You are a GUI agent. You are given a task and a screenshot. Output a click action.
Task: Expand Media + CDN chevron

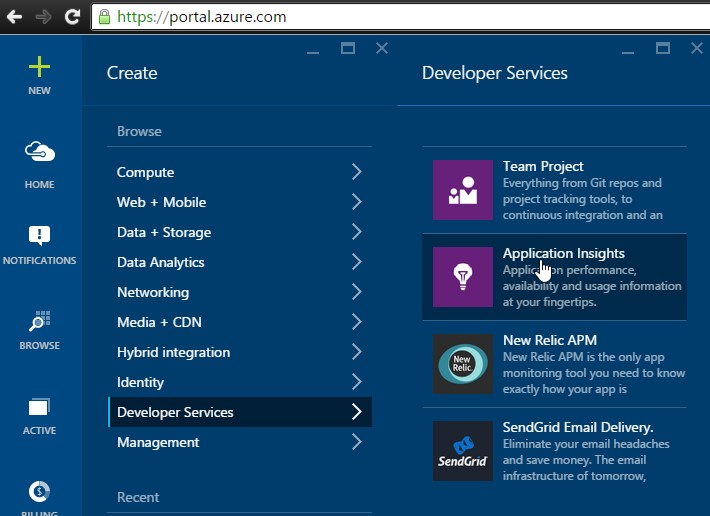point(357,322)
